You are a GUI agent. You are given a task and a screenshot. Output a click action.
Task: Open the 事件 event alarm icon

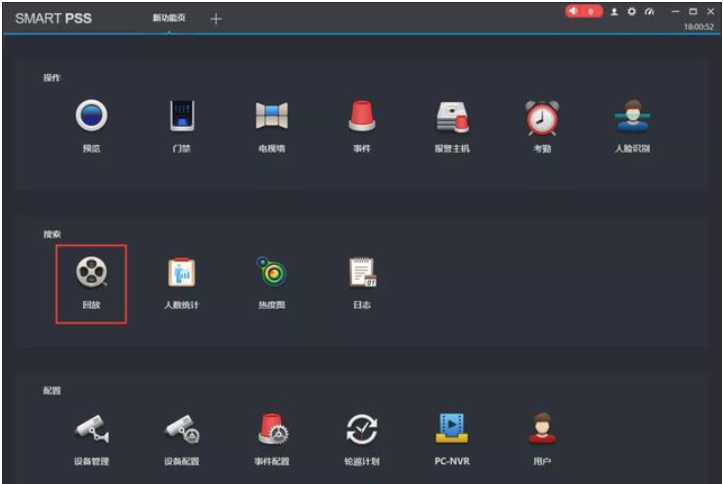tap(361, 118)
